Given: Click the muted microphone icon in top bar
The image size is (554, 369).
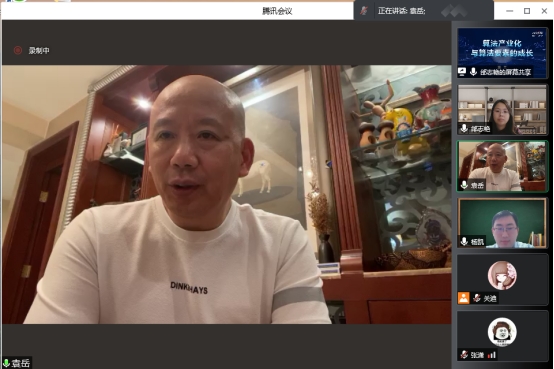Looking at the screenshot, I should point(364,11).
